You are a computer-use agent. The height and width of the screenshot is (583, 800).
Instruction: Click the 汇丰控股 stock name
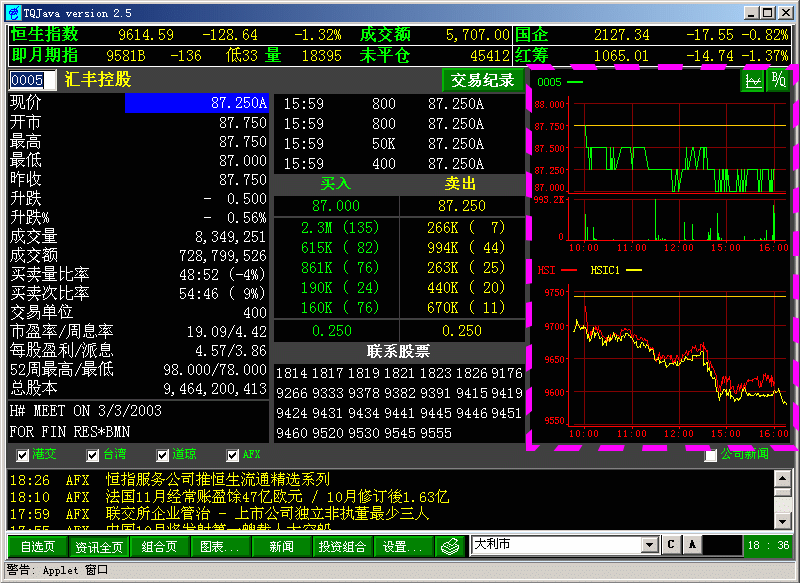tap(98, 80)
